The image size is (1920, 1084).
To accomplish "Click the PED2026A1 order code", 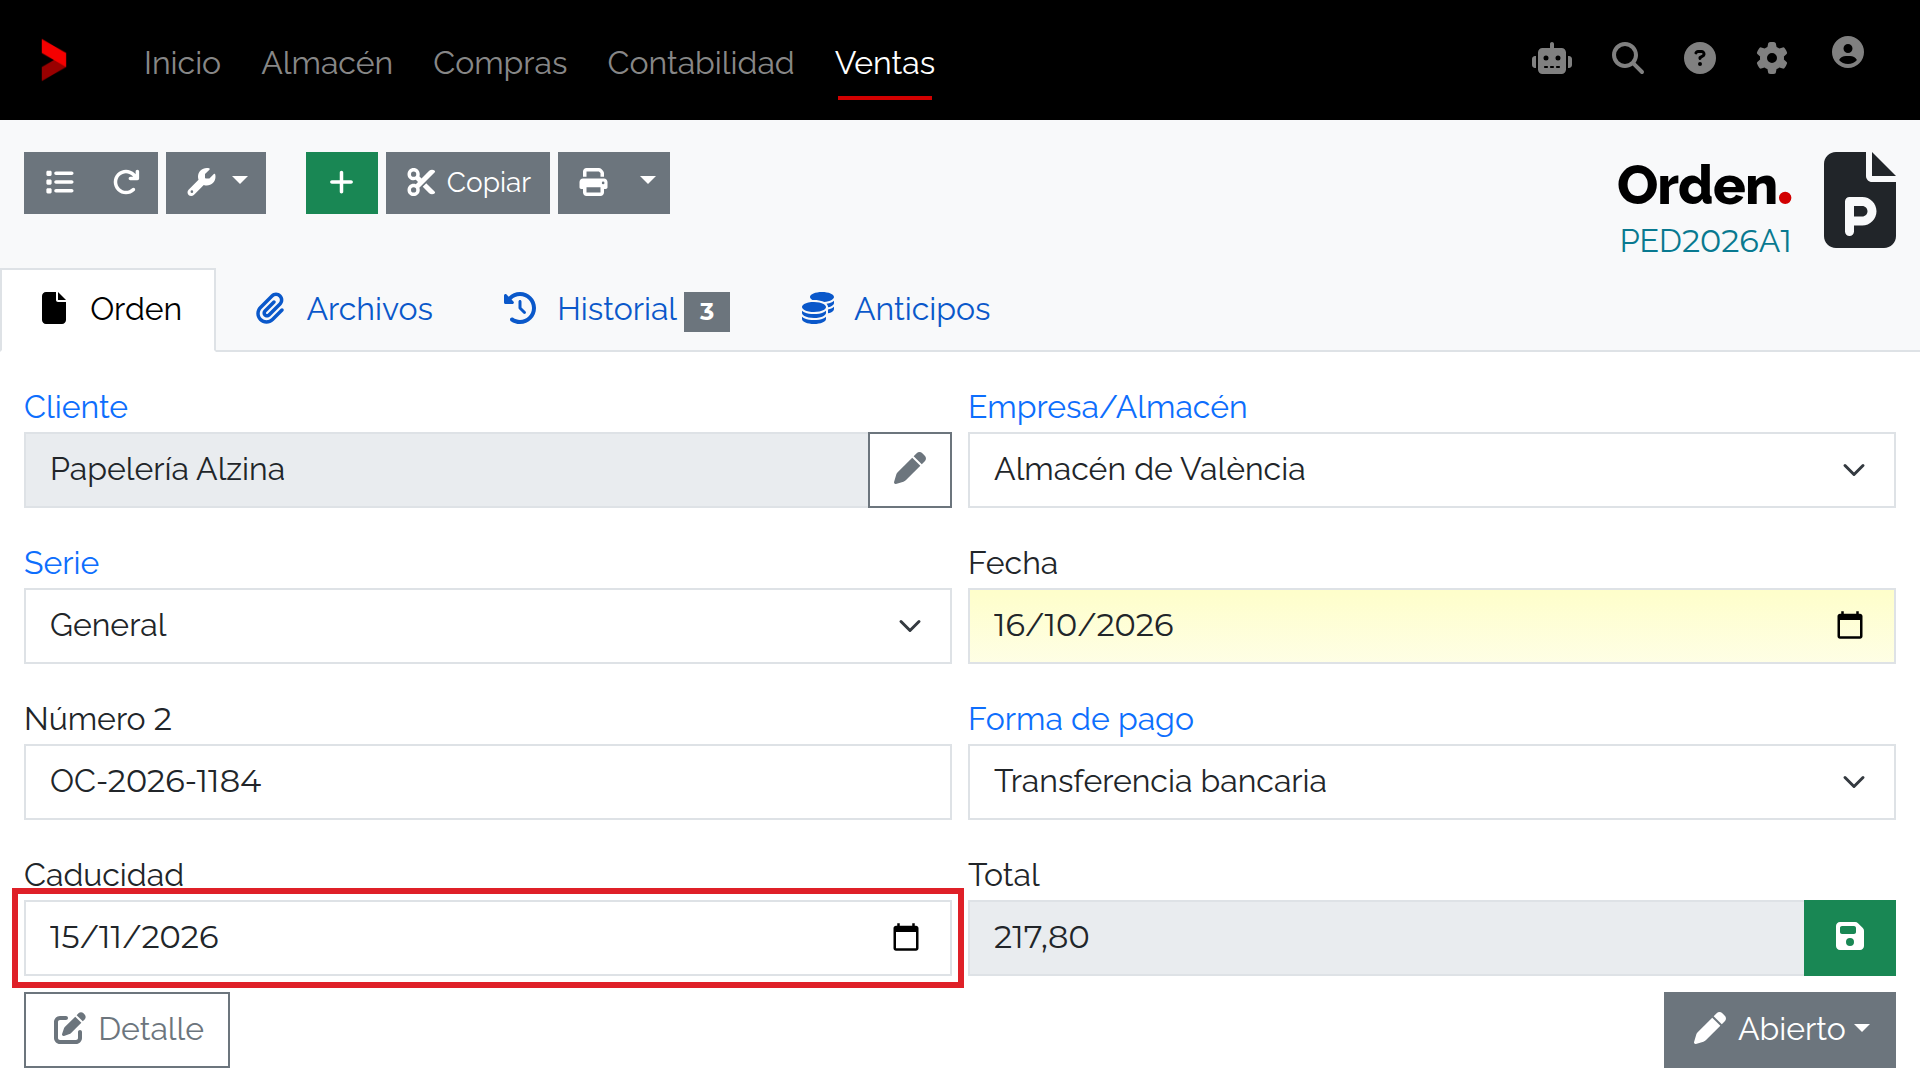I will point(1705,241).
